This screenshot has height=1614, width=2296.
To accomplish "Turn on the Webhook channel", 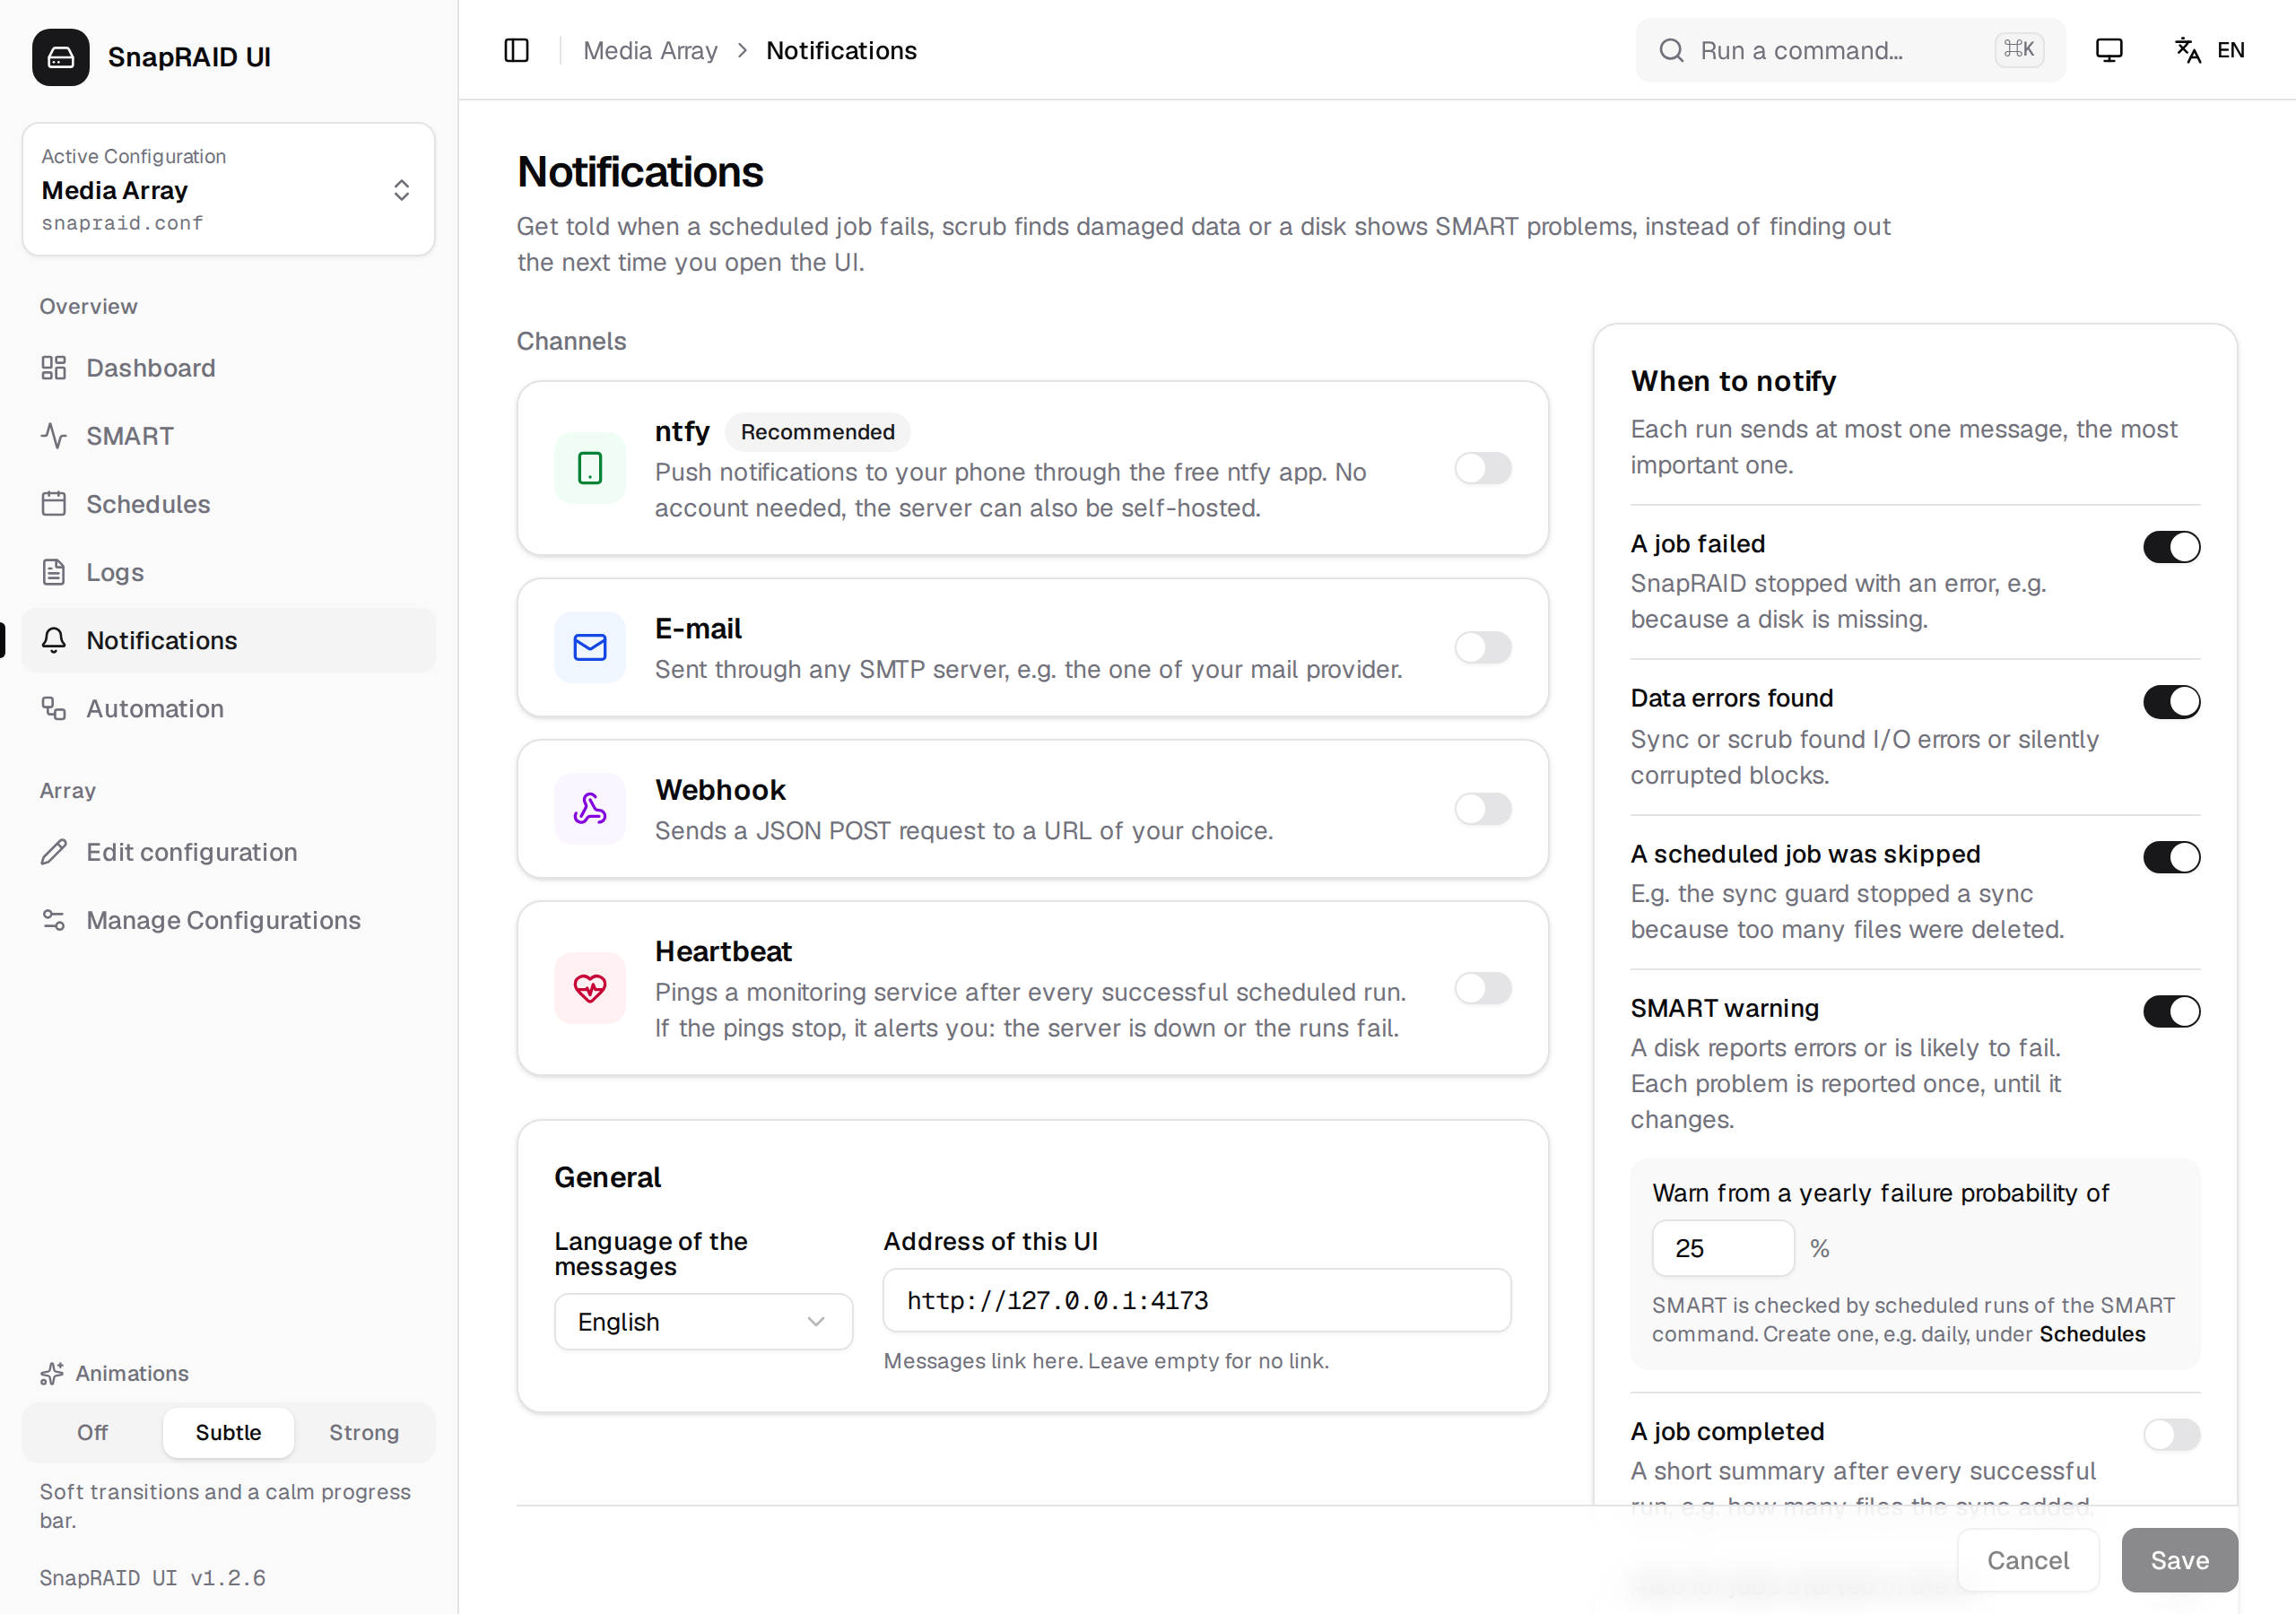I will pyautogui.click(x=1483, y=809).
